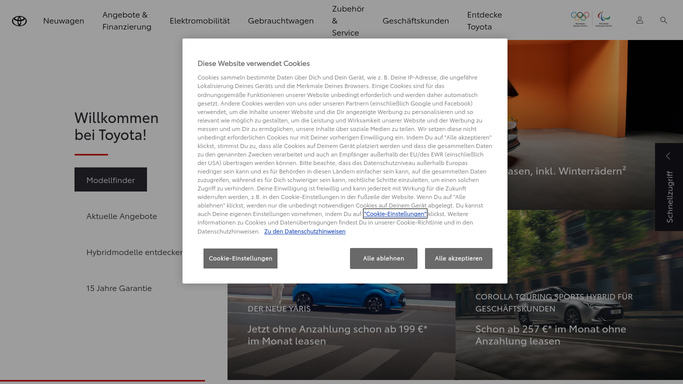The height and width of the screenshot is (384, 683).
Task: Open the Gebrauchtwagen menu
Action: (281, 20)
